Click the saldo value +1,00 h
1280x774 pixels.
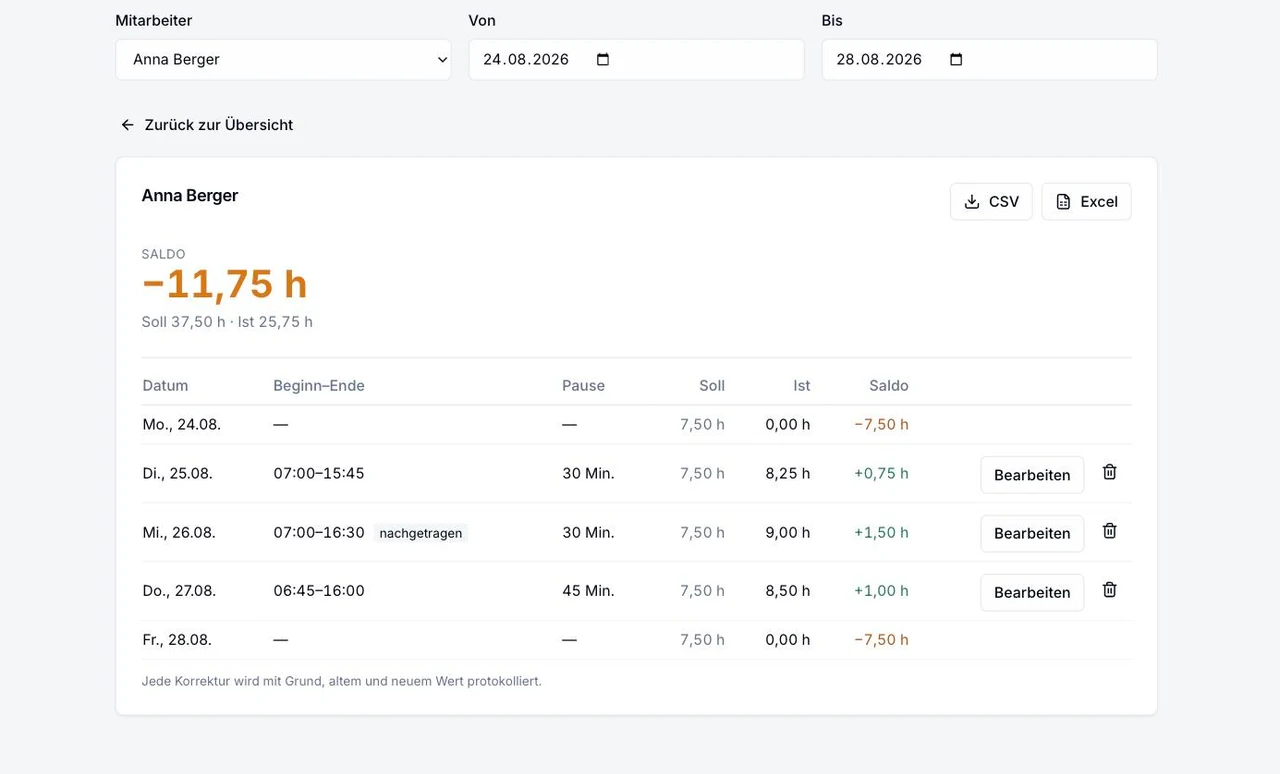point(881,591)
